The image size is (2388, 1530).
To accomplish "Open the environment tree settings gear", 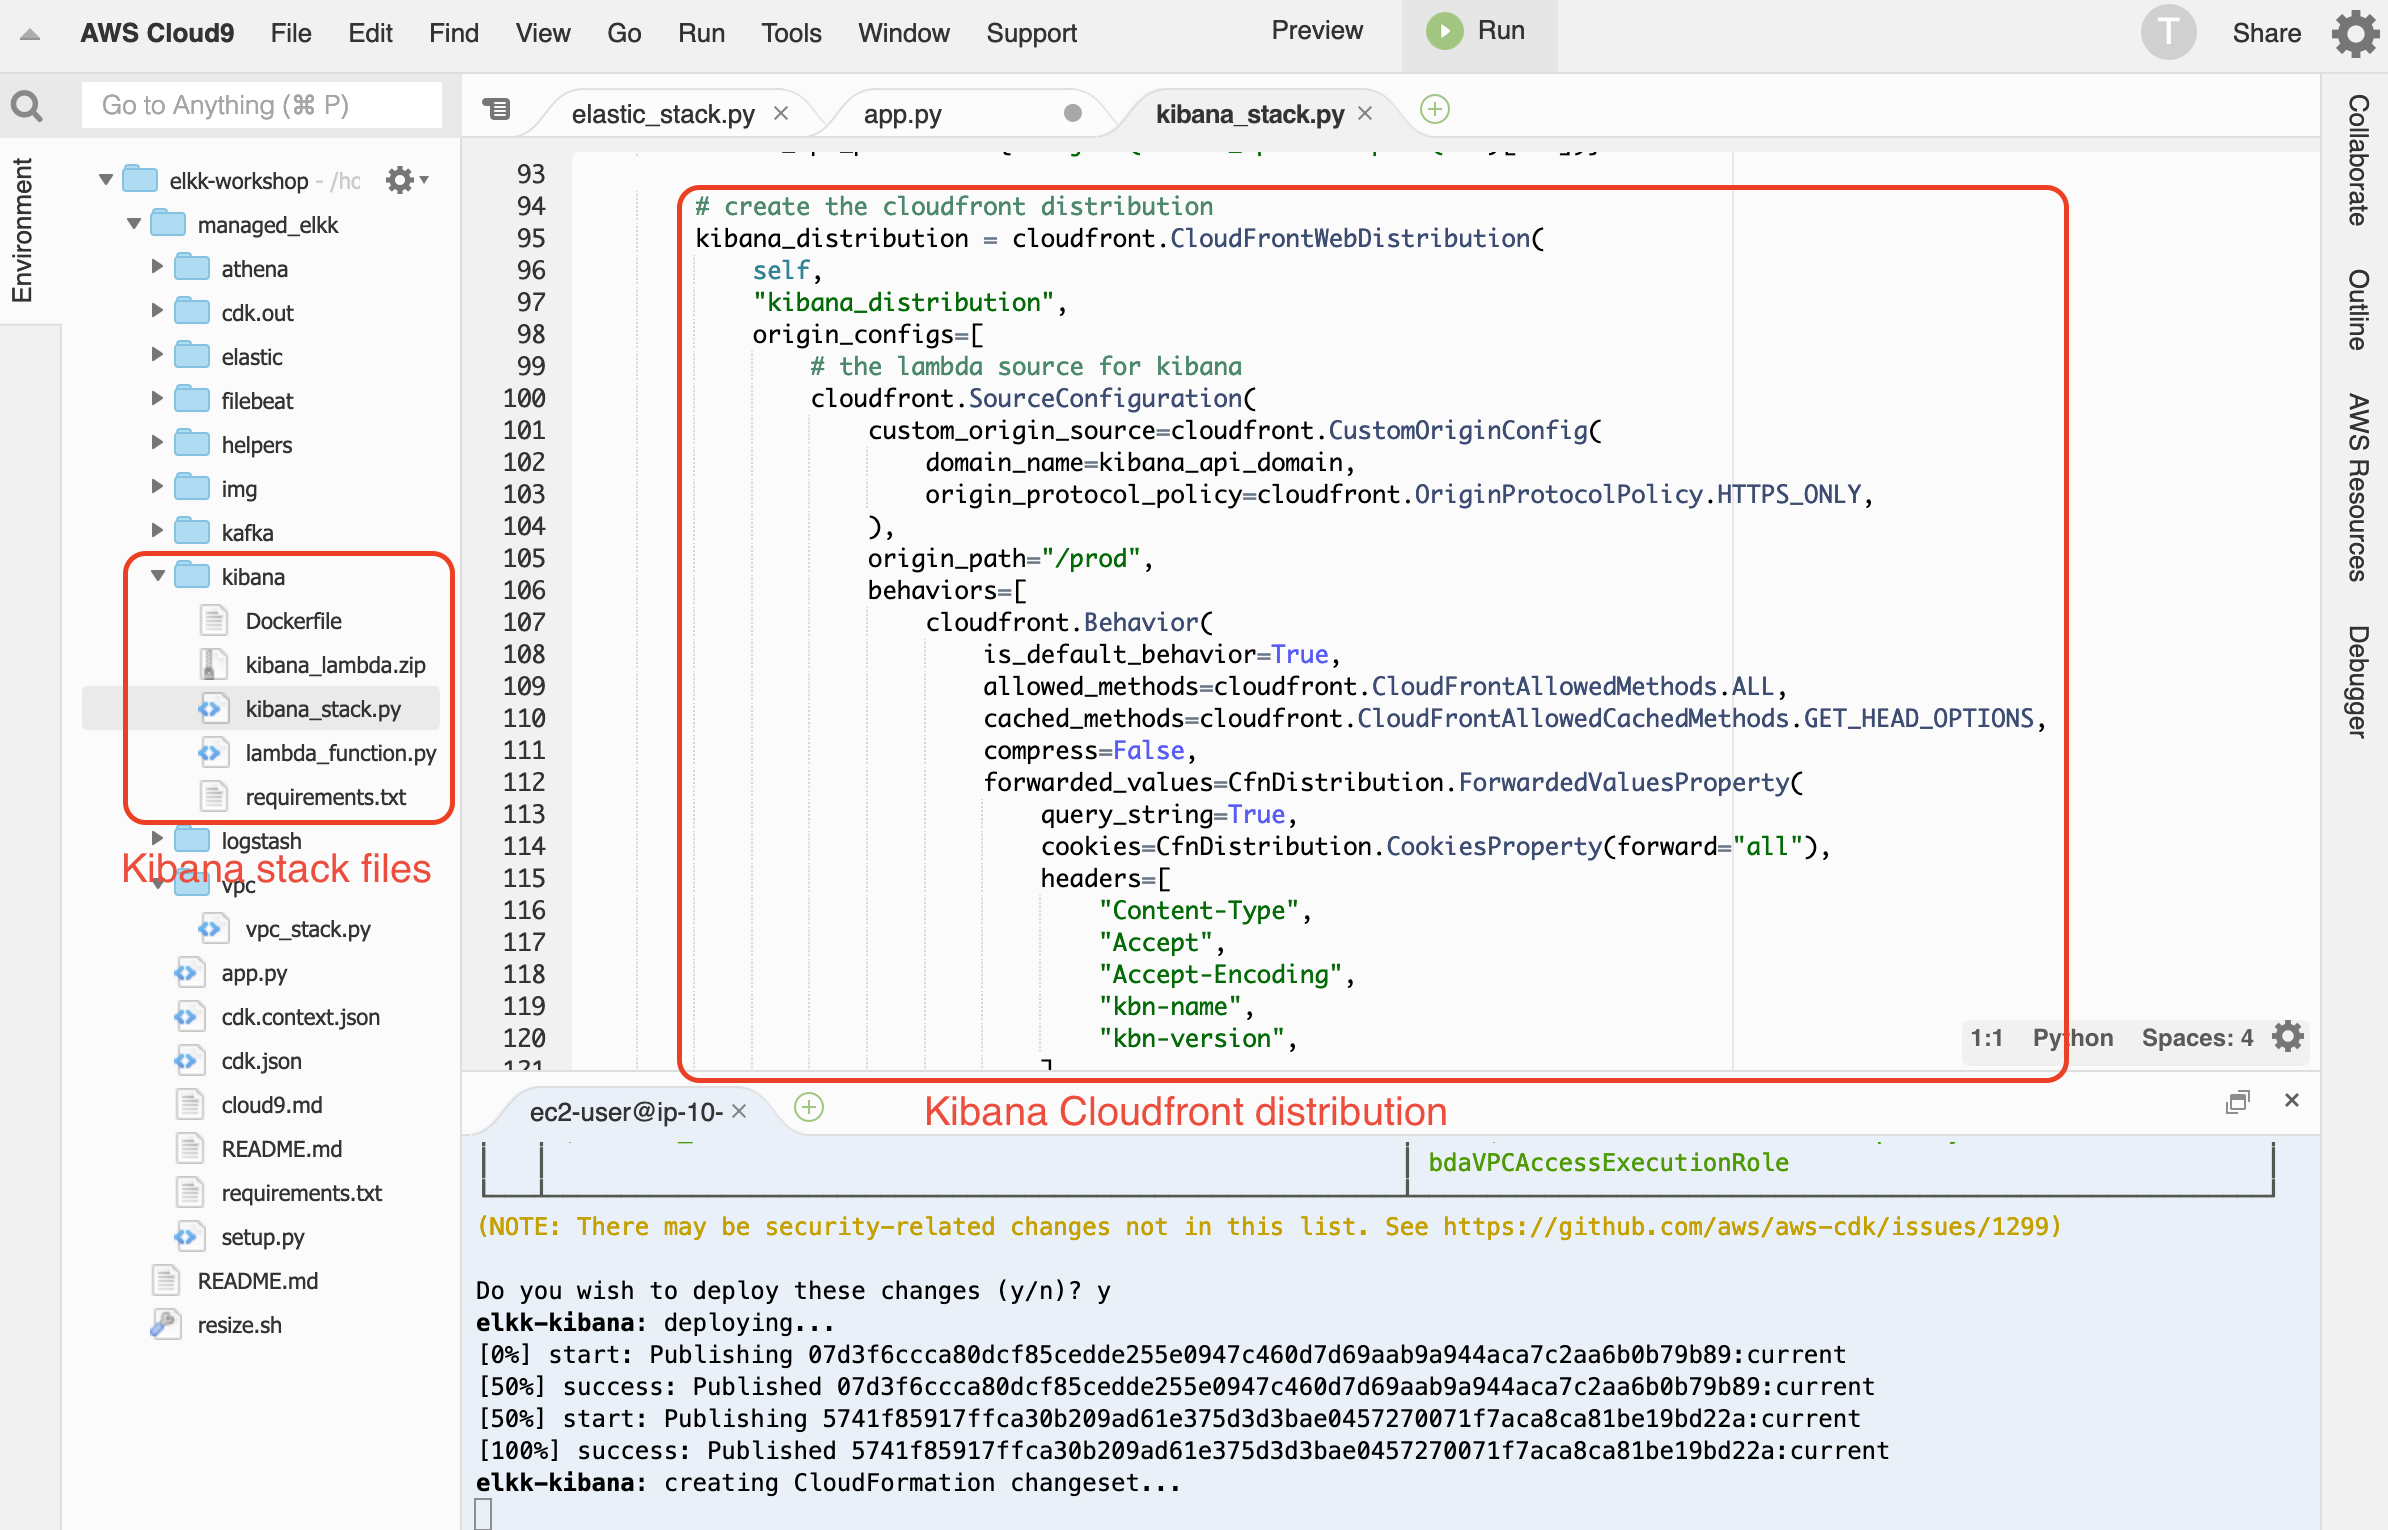I will click(405, 180).
